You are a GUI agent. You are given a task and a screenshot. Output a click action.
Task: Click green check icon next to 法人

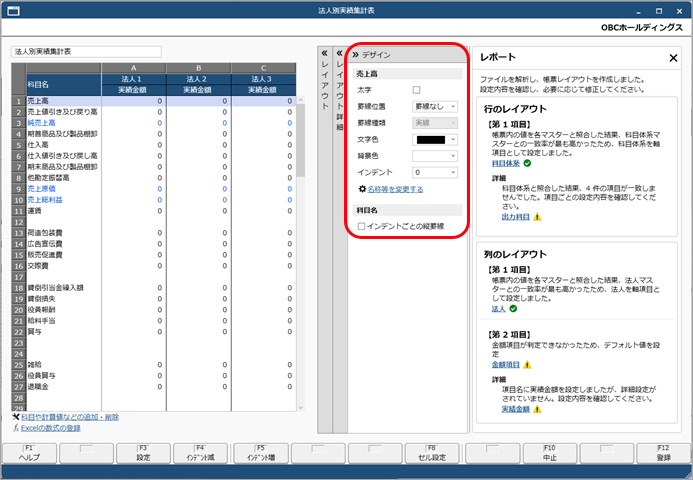point(513,309)
